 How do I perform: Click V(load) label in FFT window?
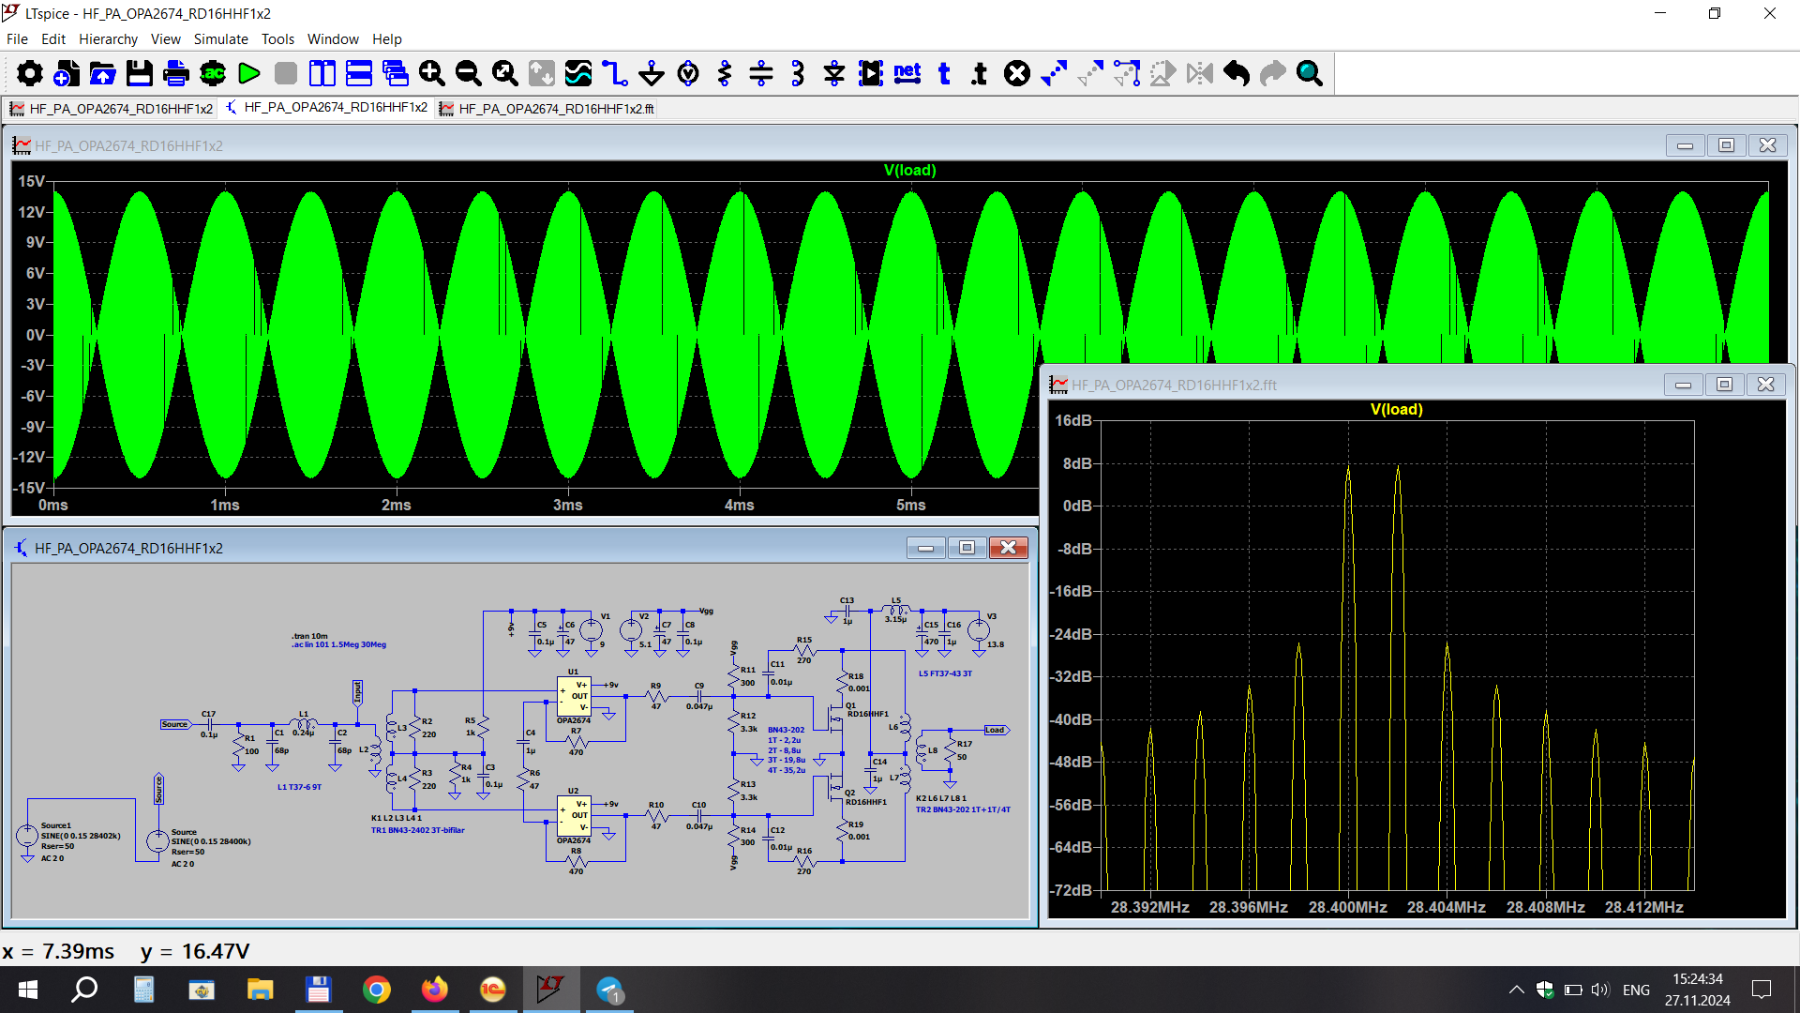click(1396, 409)
